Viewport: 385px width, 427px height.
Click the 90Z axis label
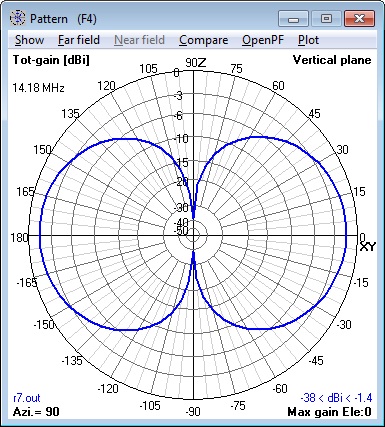pyautogui.click(x=196, y=63)
